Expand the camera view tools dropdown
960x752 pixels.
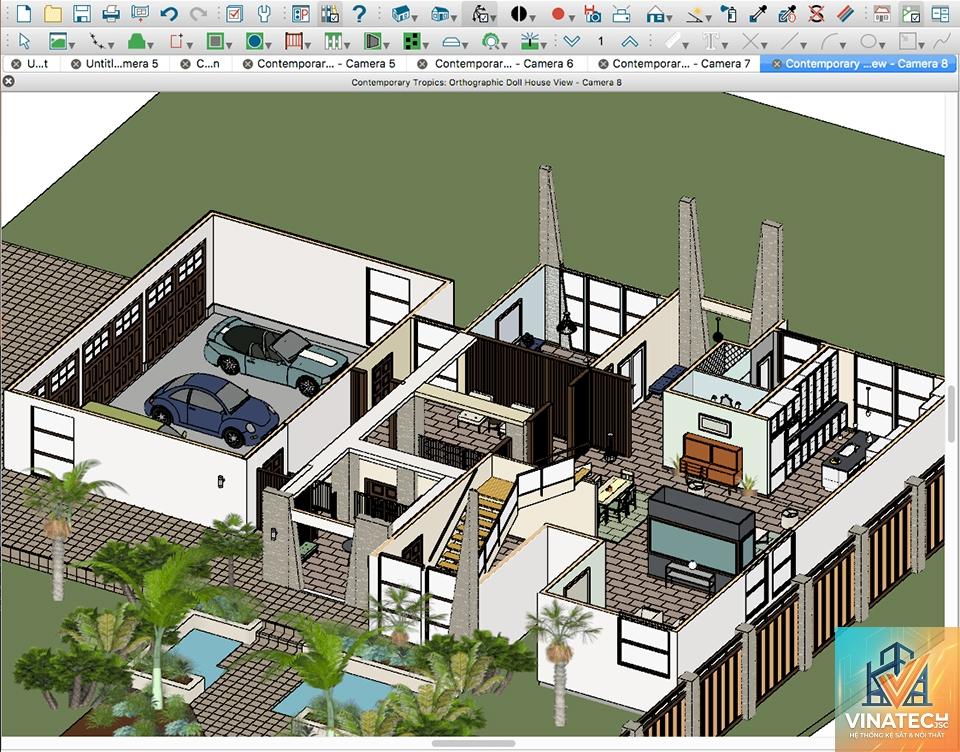(x=415, y=17)
